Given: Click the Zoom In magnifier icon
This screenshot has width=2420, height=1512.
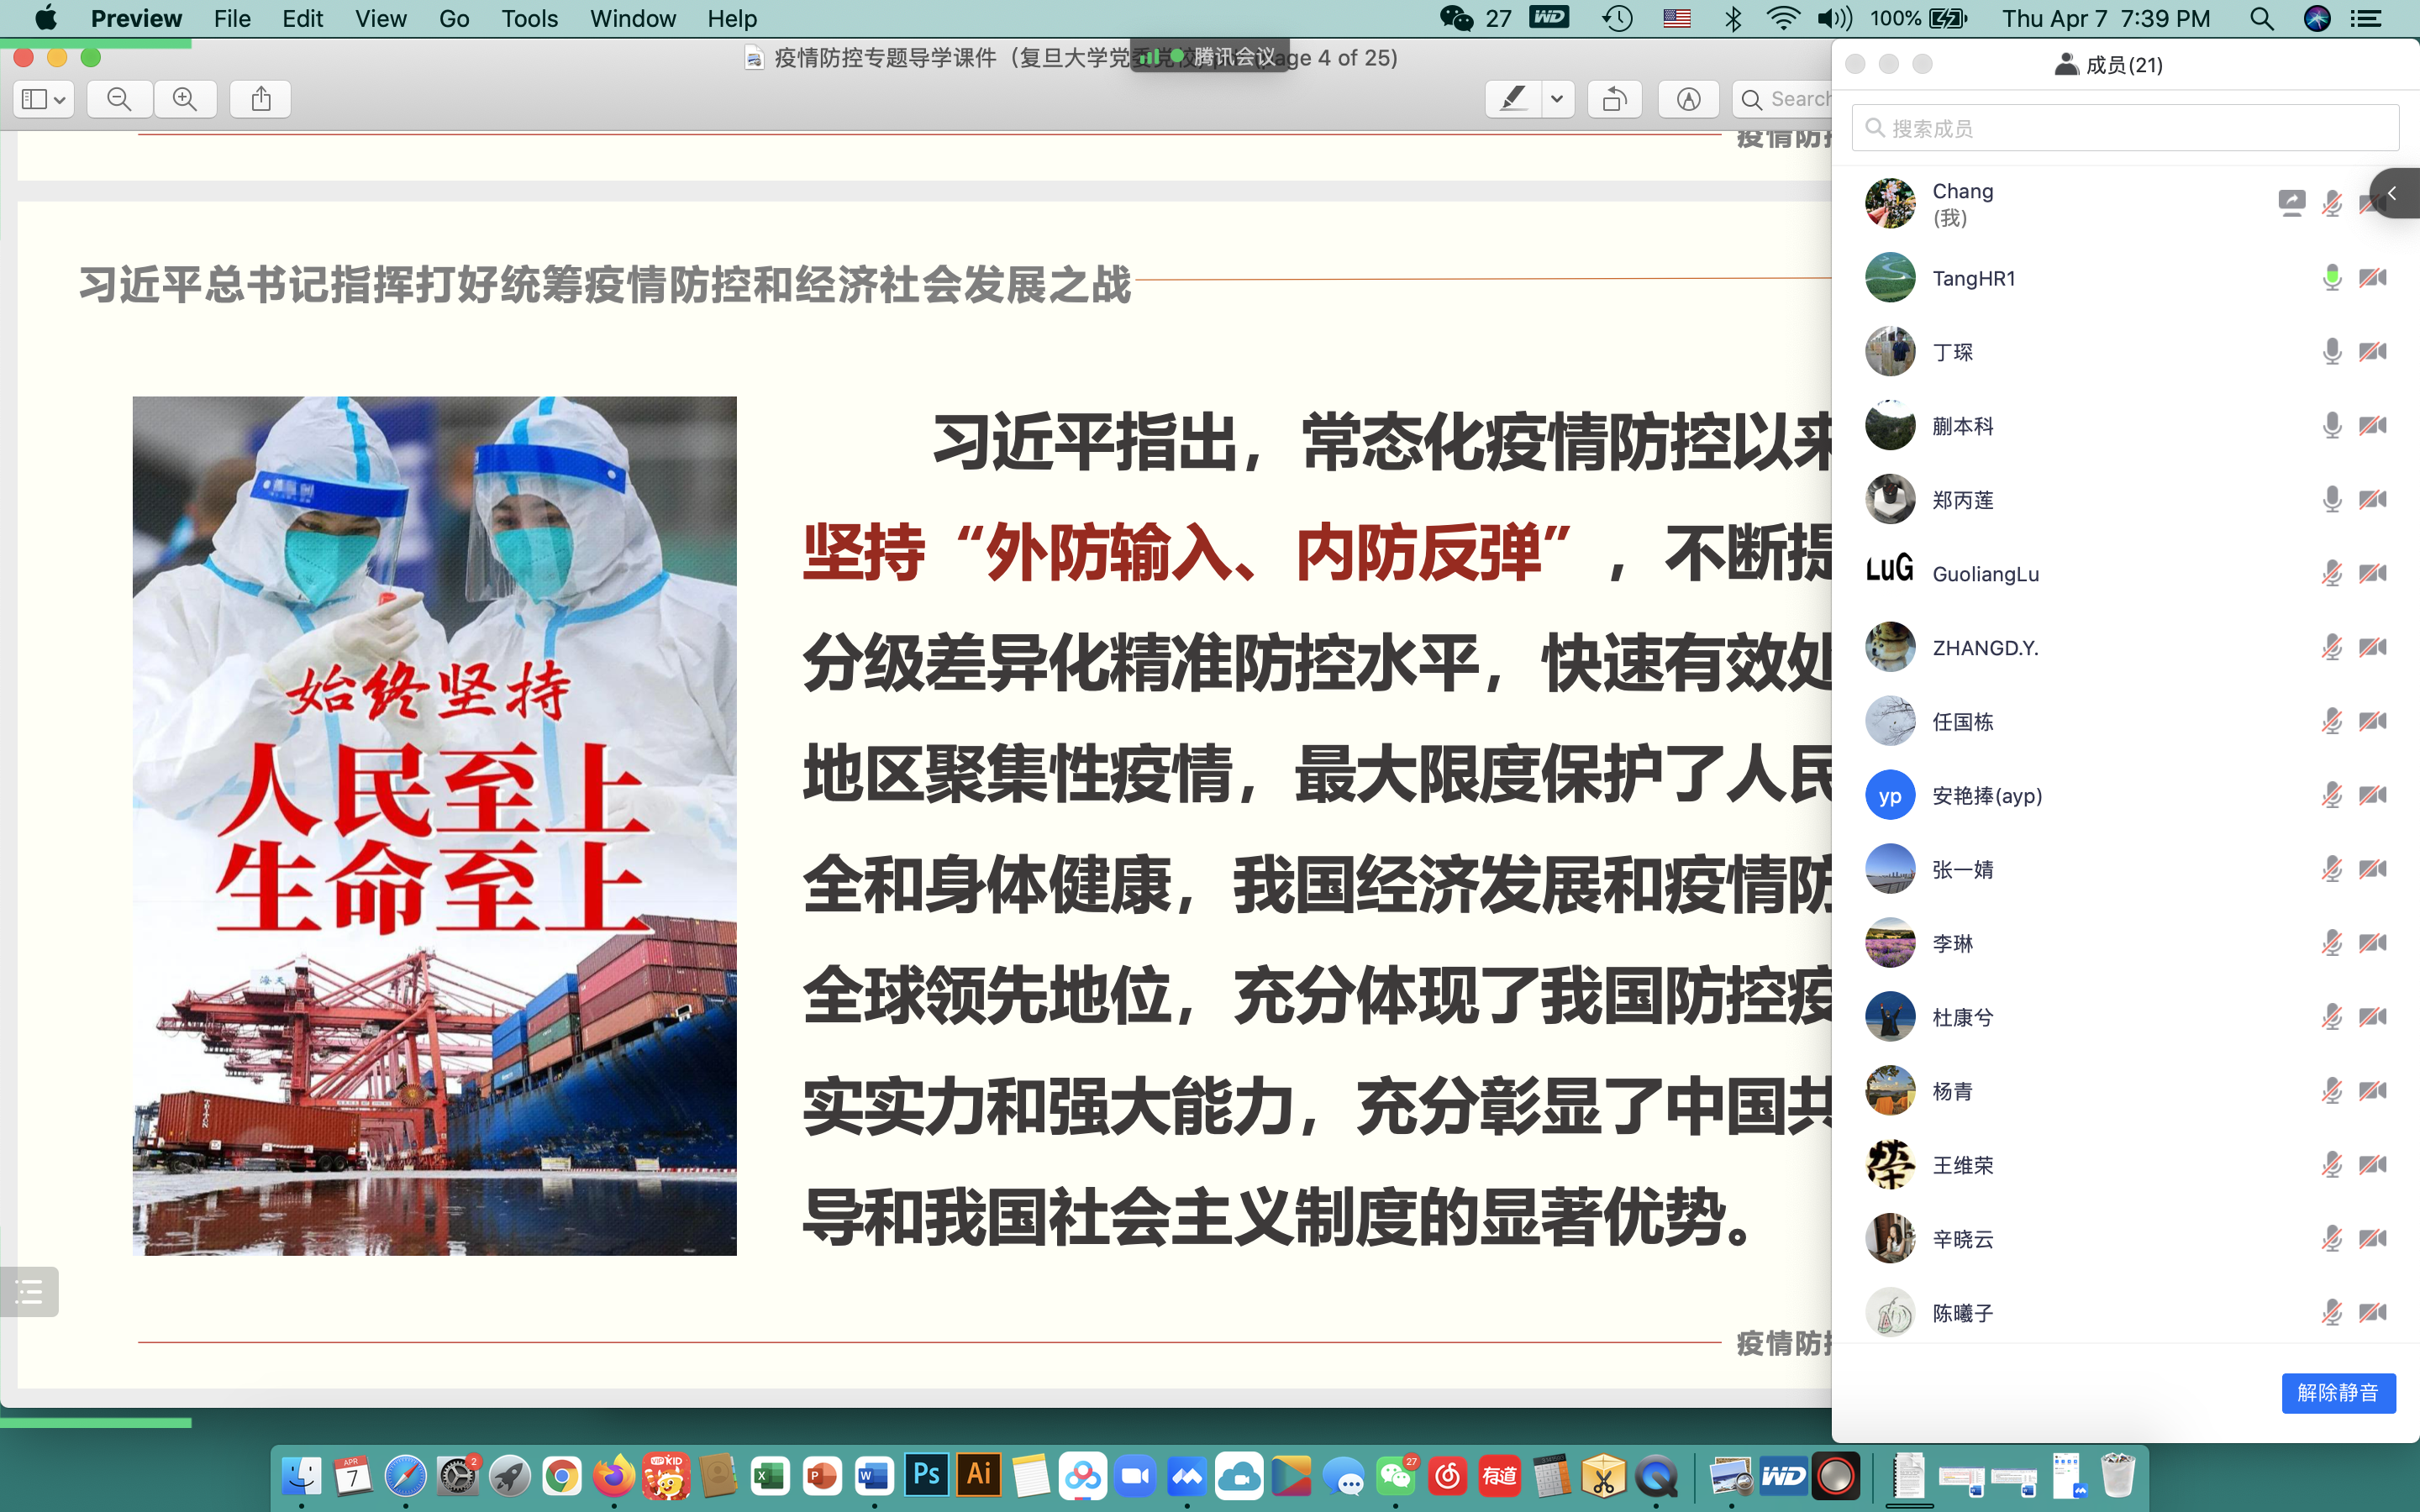Looking at the screenshot, I should point(185,99).
